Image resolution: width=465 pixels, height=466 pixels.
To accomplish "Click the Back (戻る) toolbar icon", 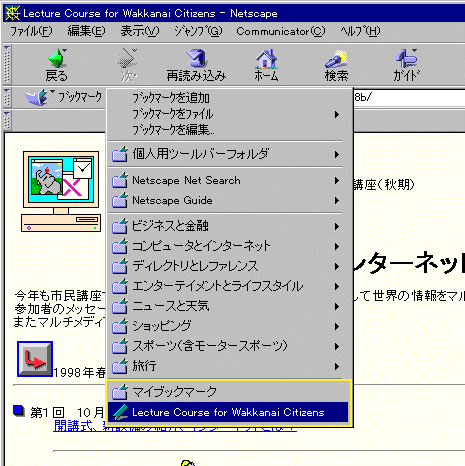I will pyautogui.click(x=57, y=59).
